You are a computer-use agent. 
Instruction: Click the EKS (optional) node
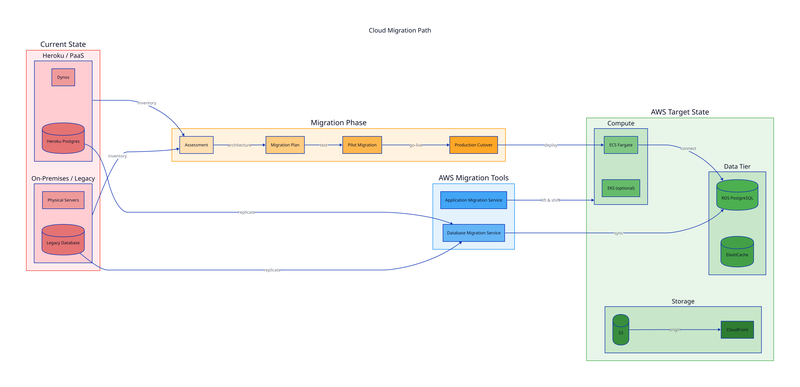(621, 188)
